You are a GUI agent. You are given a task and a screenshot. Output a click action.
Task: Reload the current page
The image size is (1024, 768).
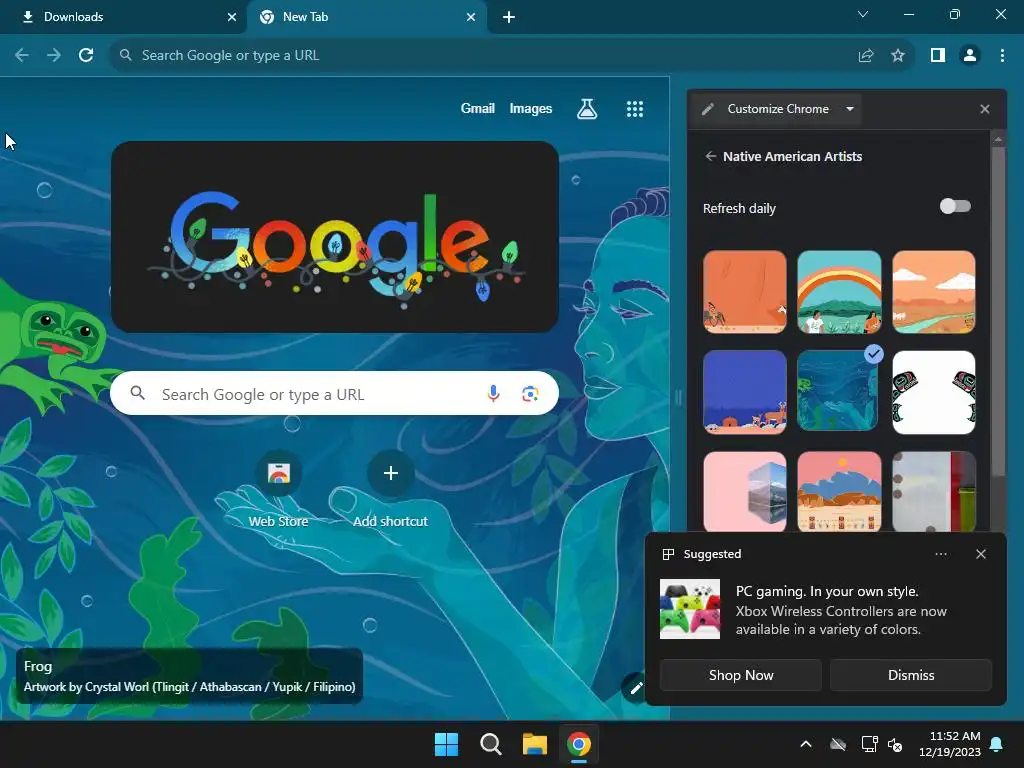point(86,56)
